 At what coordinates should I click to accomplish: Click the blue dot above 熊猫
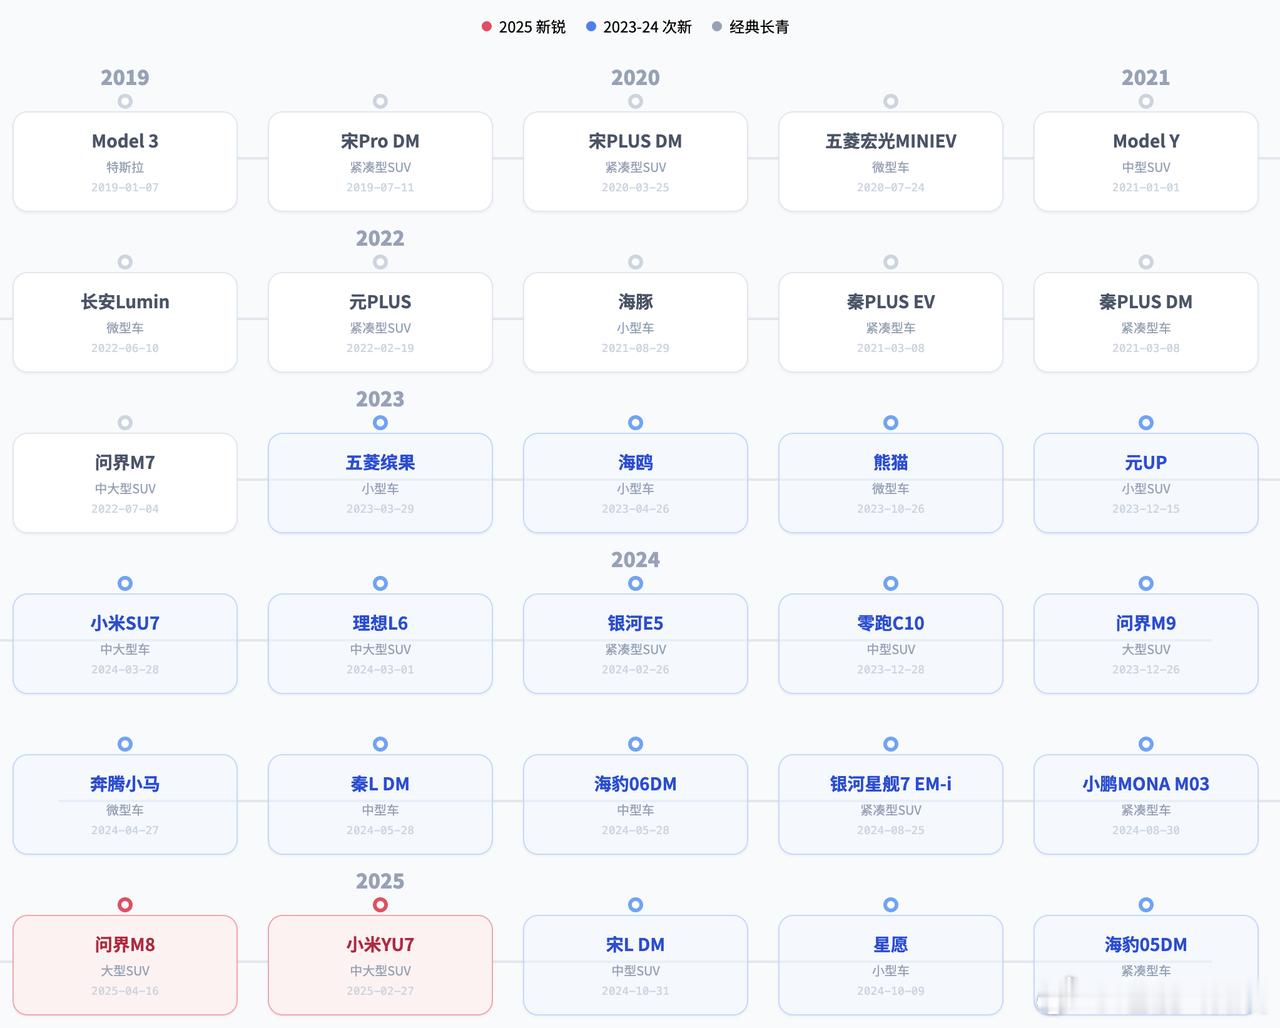(x=891, y=423)
